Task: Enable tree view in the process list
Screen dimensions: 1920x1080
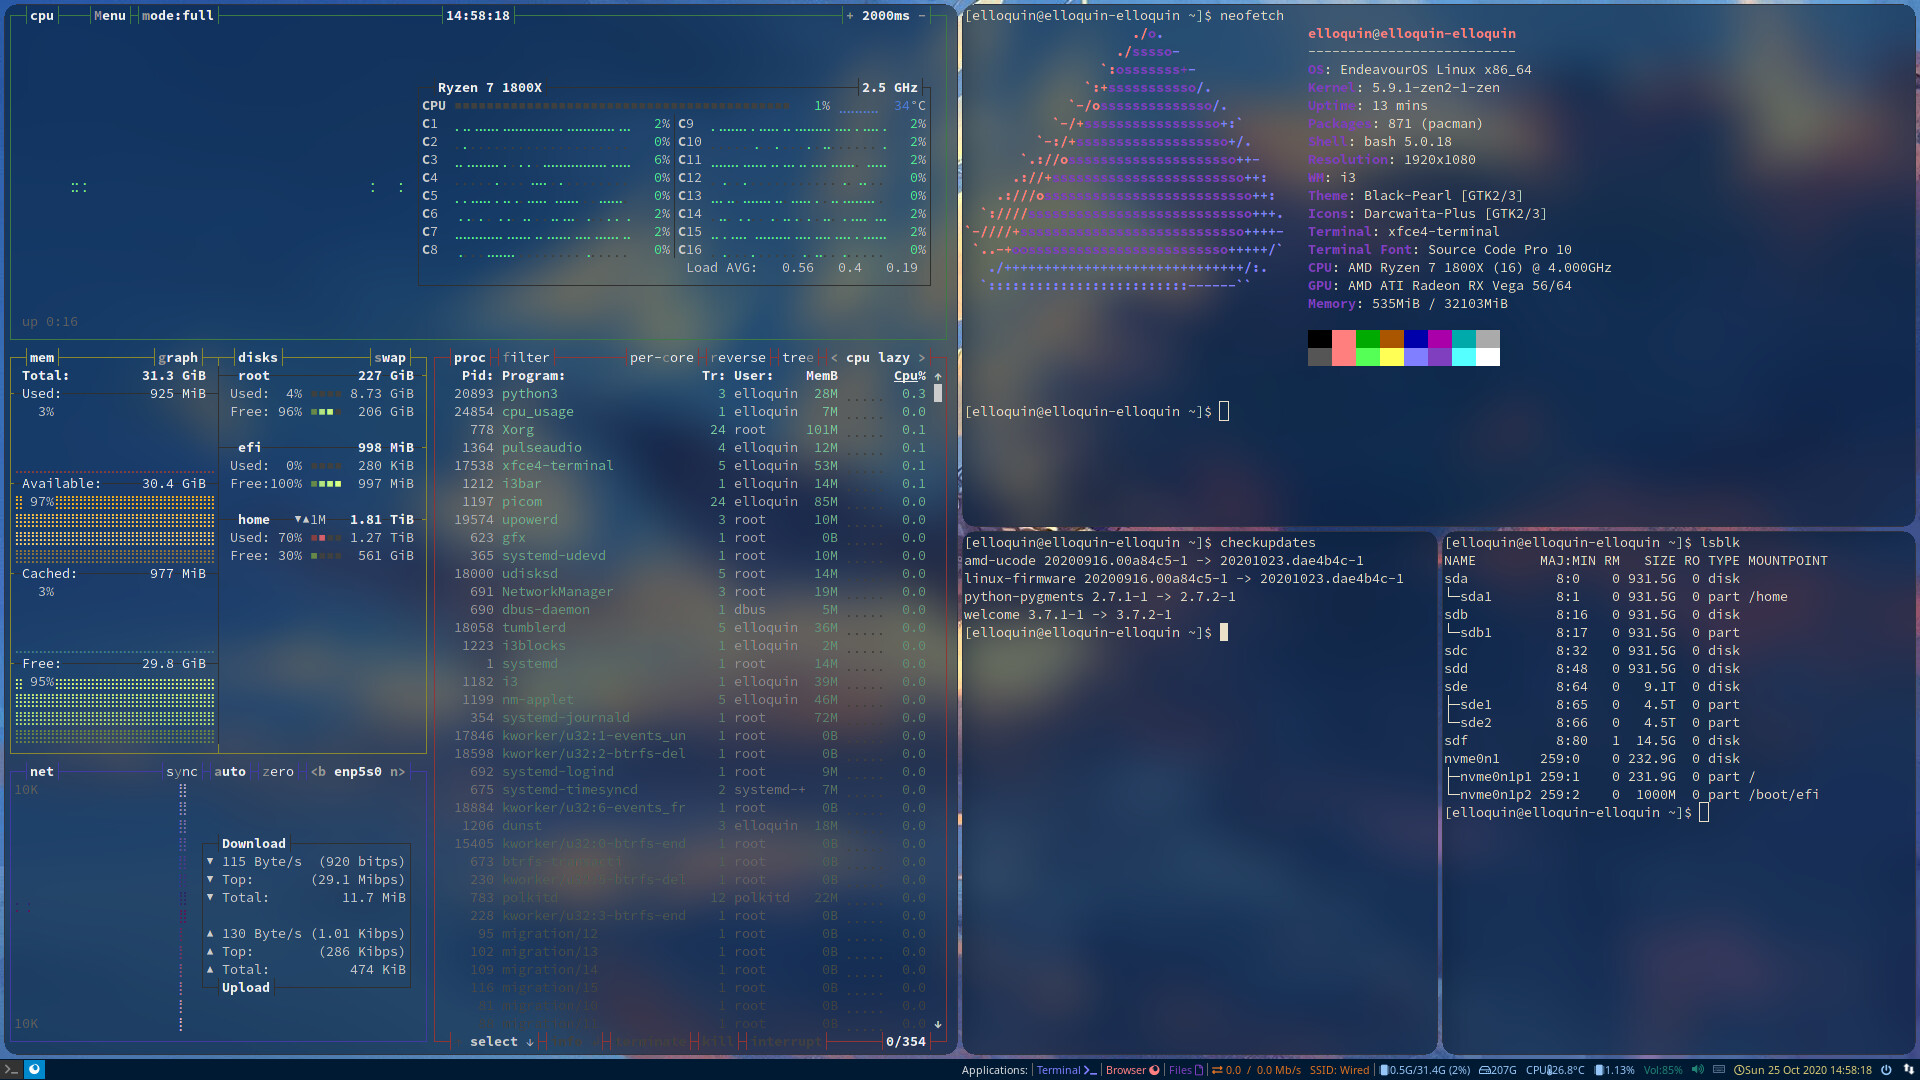Action: [x=797, y=357]
